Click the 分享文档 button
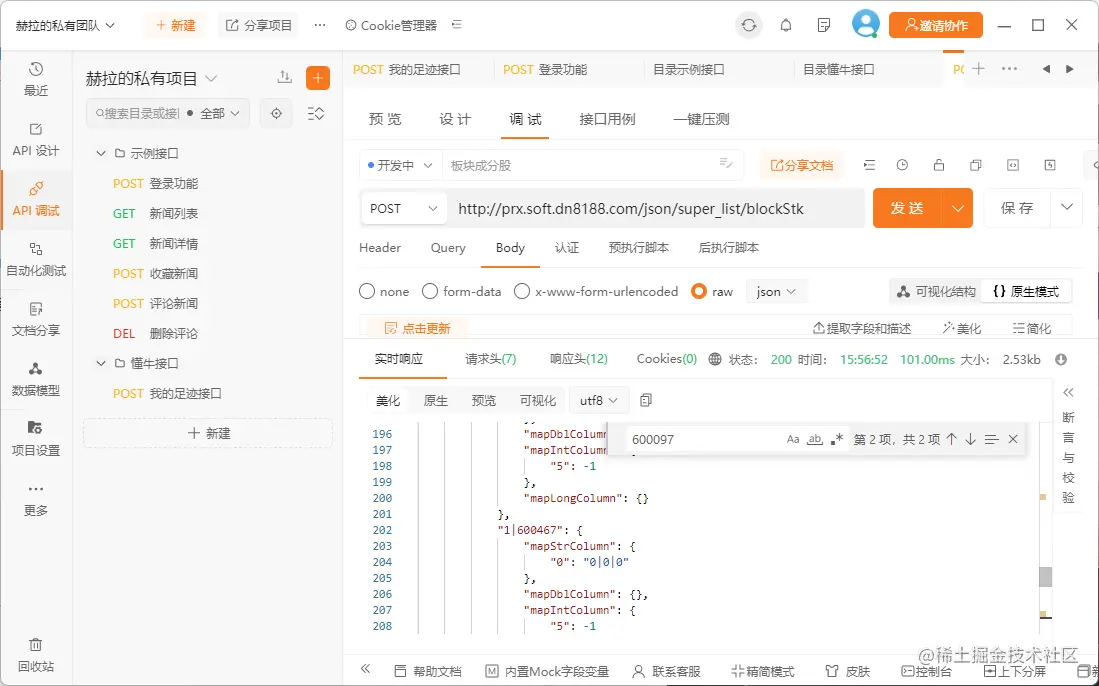Screen dimensions: 1099x686 pyautogui.click(x=802, y=165)
